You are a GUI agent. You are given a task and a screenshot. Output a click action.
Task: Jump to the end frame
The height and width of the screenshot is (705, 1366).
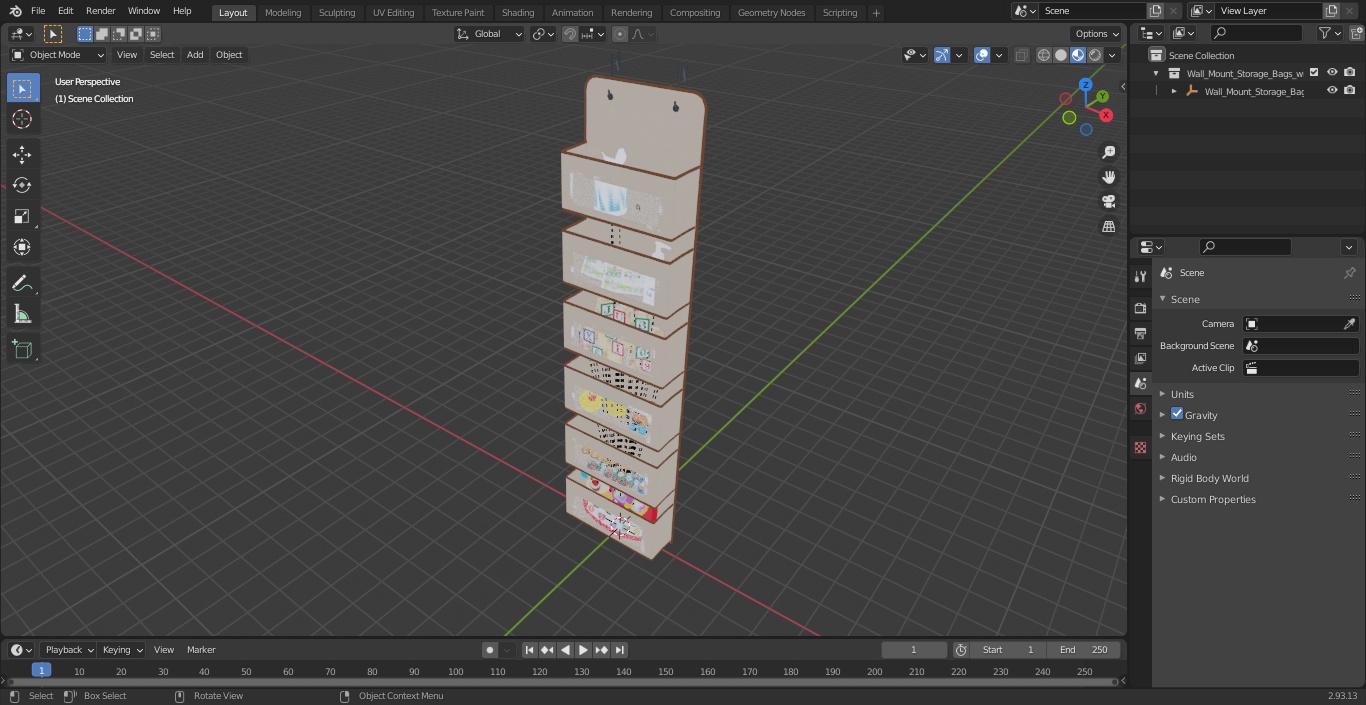click(x=619, y=650)
